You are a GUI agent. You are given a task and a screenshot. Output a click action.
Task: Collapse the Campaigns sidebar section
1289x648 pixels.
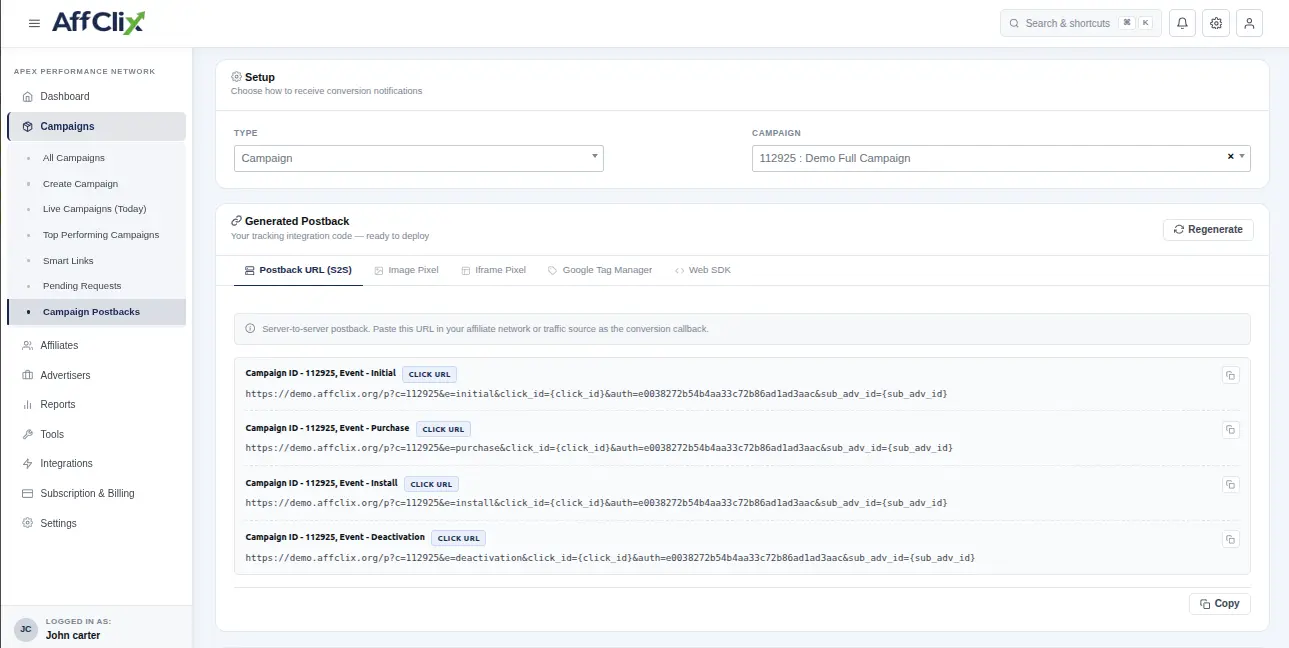coord(96,126)
